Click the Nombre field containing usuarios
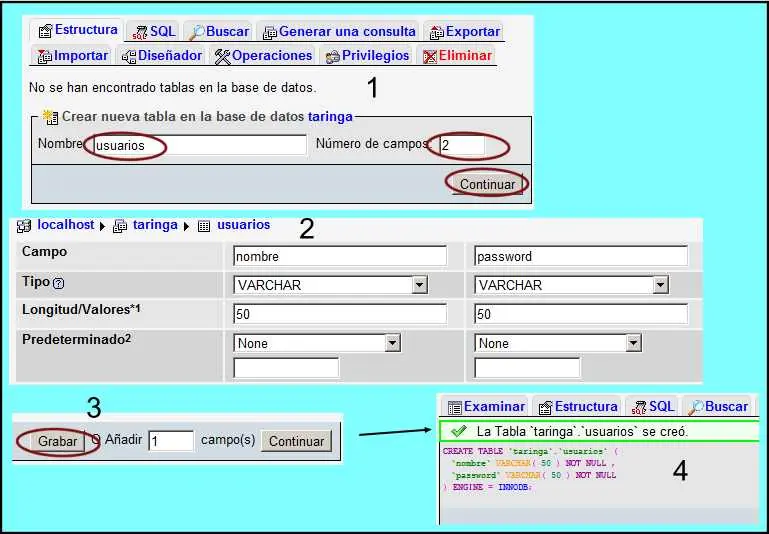Image resolution: width=769 pixels, height=534 pixels. tap(199, 145)
